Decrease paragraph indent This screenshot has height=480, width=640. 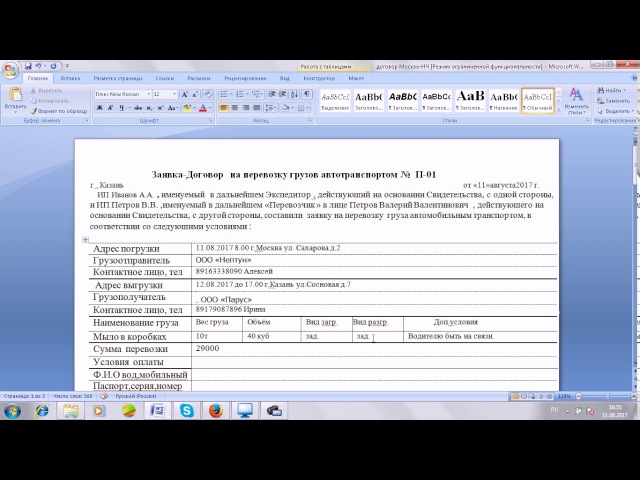[272, 94]
